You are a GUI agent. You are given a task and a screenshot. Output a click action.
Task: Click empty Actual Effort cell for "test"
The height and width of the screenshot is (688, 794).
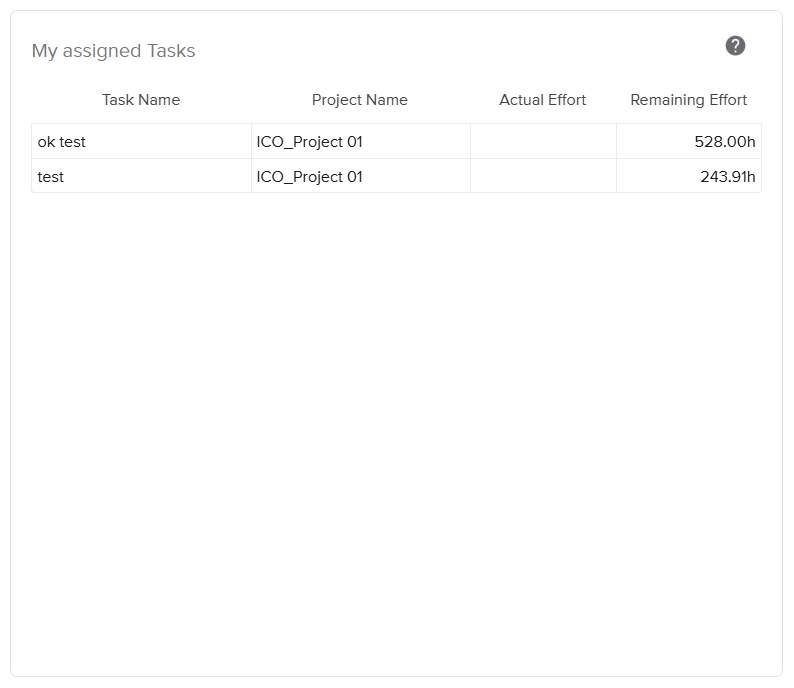click(x=543, y=177)
